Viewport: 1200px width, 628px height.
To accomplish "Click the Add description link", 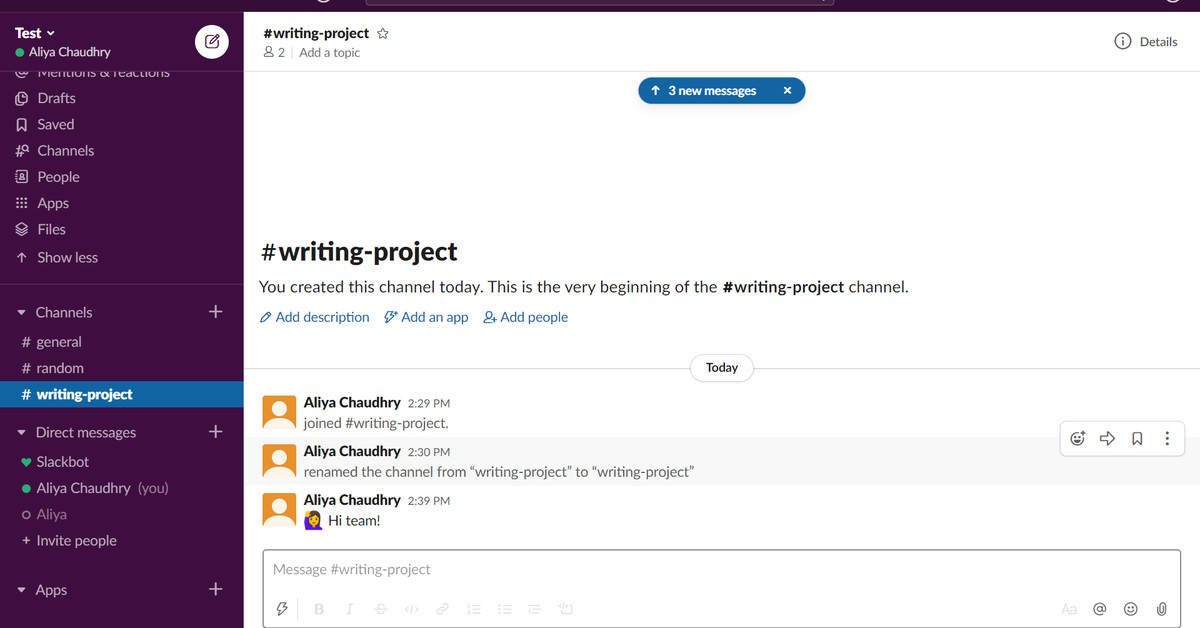I will pos(314,317).
